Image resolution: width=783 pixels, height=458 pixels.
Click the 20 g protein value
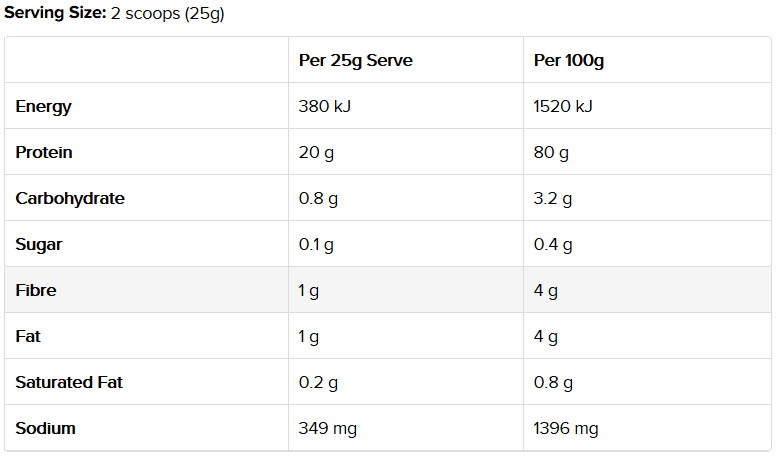click(316, 153)
